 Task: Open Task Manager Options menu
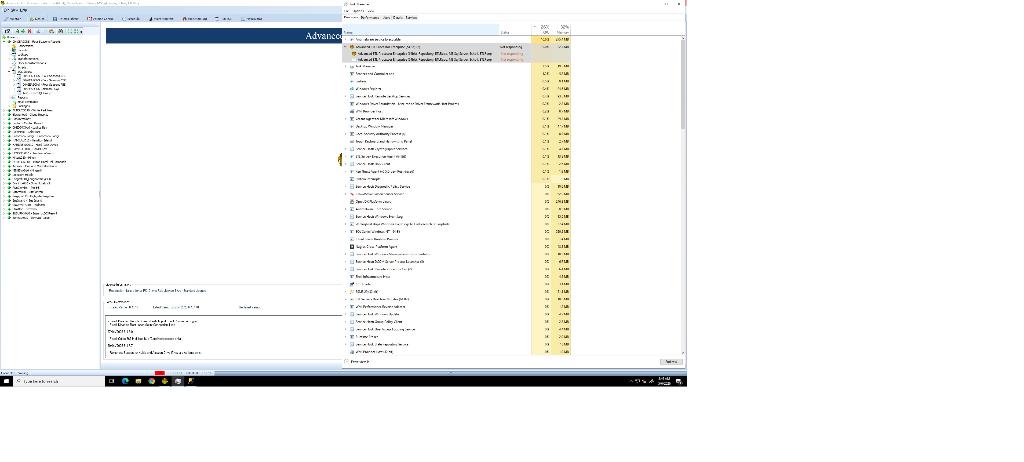point(359,11)
